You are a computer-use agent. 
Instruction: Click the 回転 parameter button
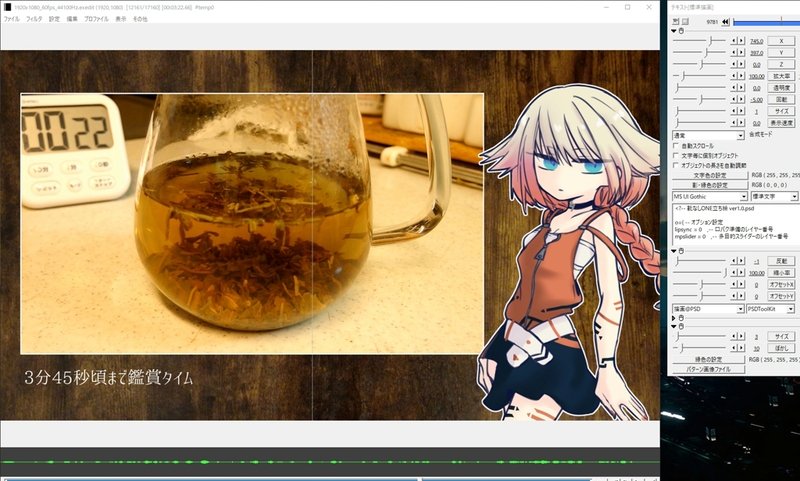click(781, 99)
